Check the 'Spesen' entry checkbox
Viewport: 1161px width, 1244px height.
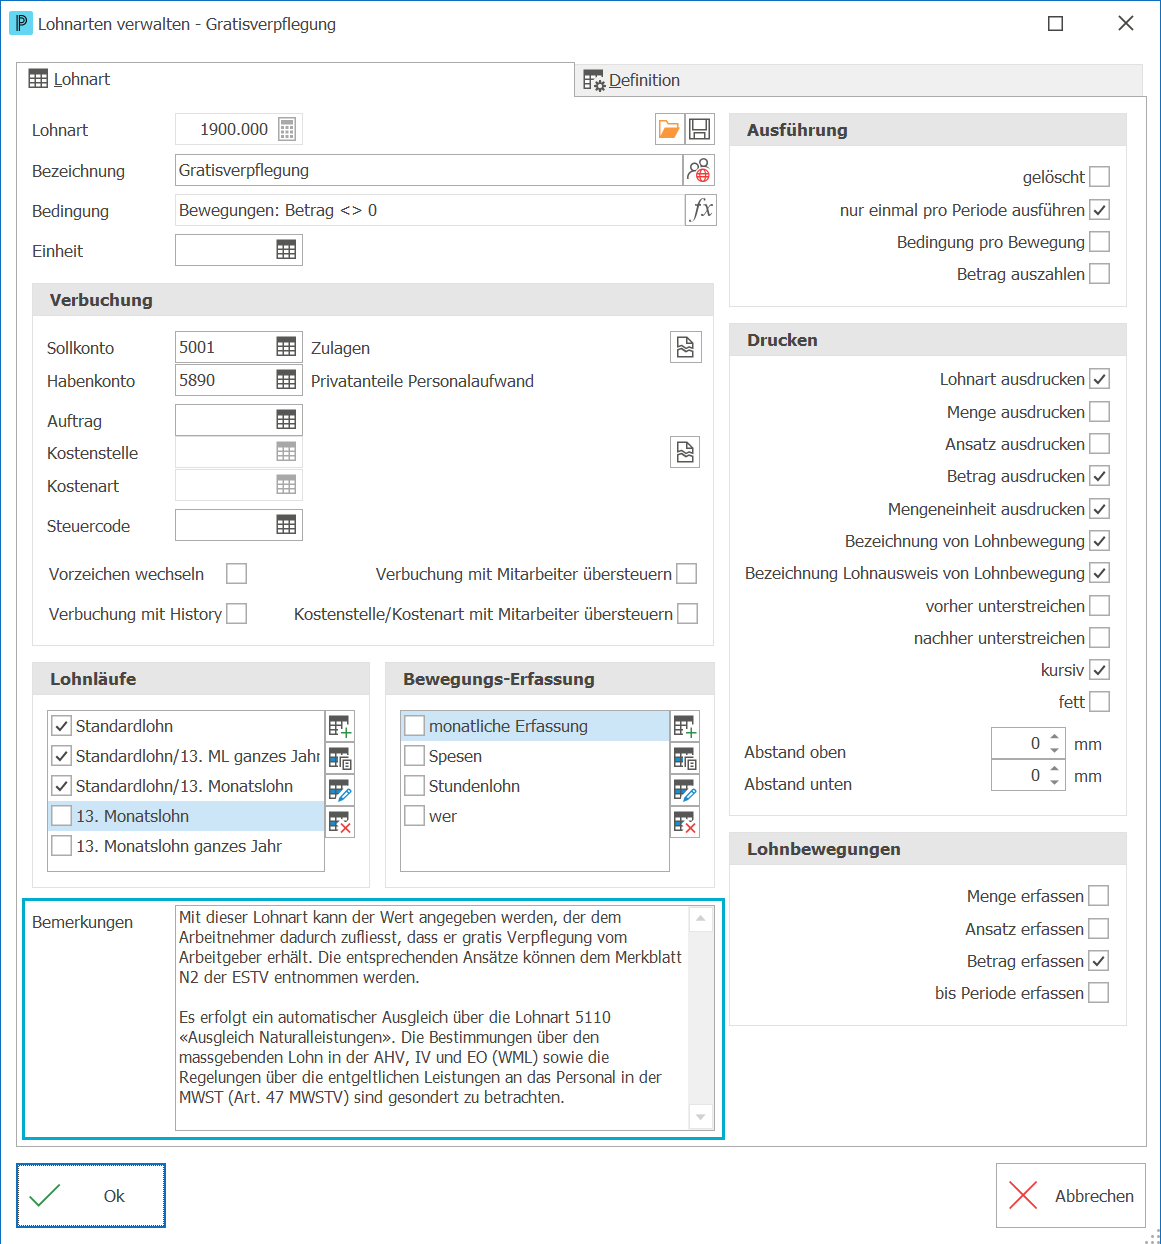414,756
